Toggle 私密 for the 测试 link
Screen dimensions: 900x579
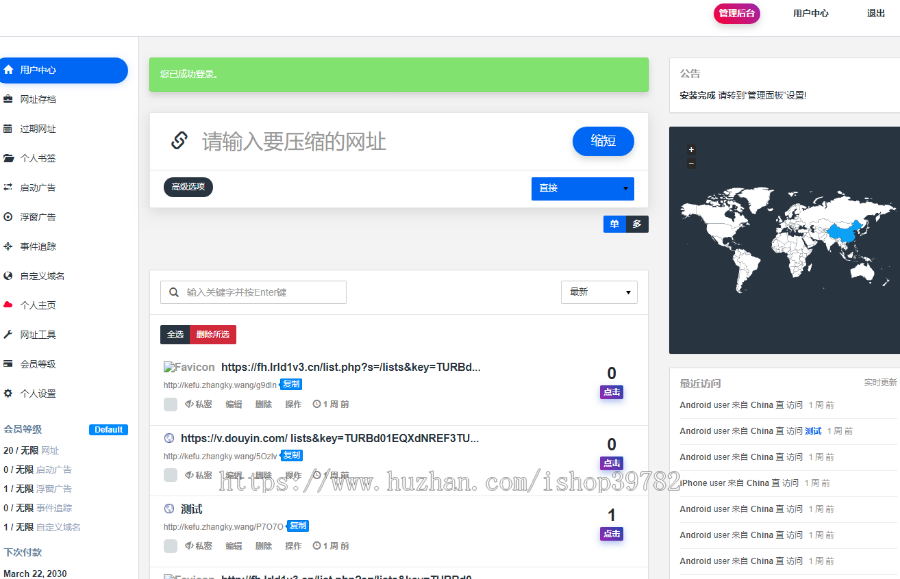(x=199, y=546)
